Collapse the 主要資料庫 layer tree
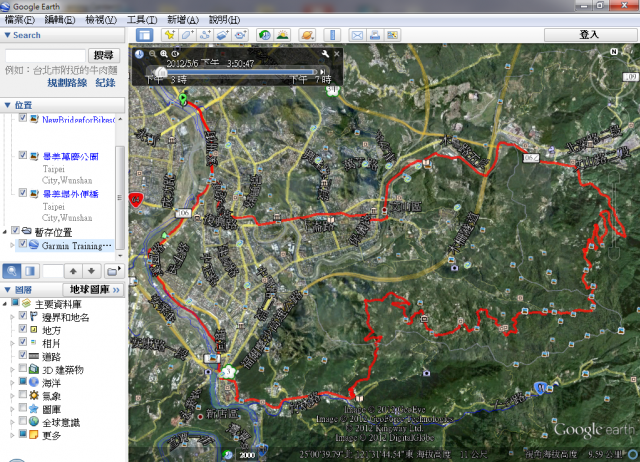 5,303
